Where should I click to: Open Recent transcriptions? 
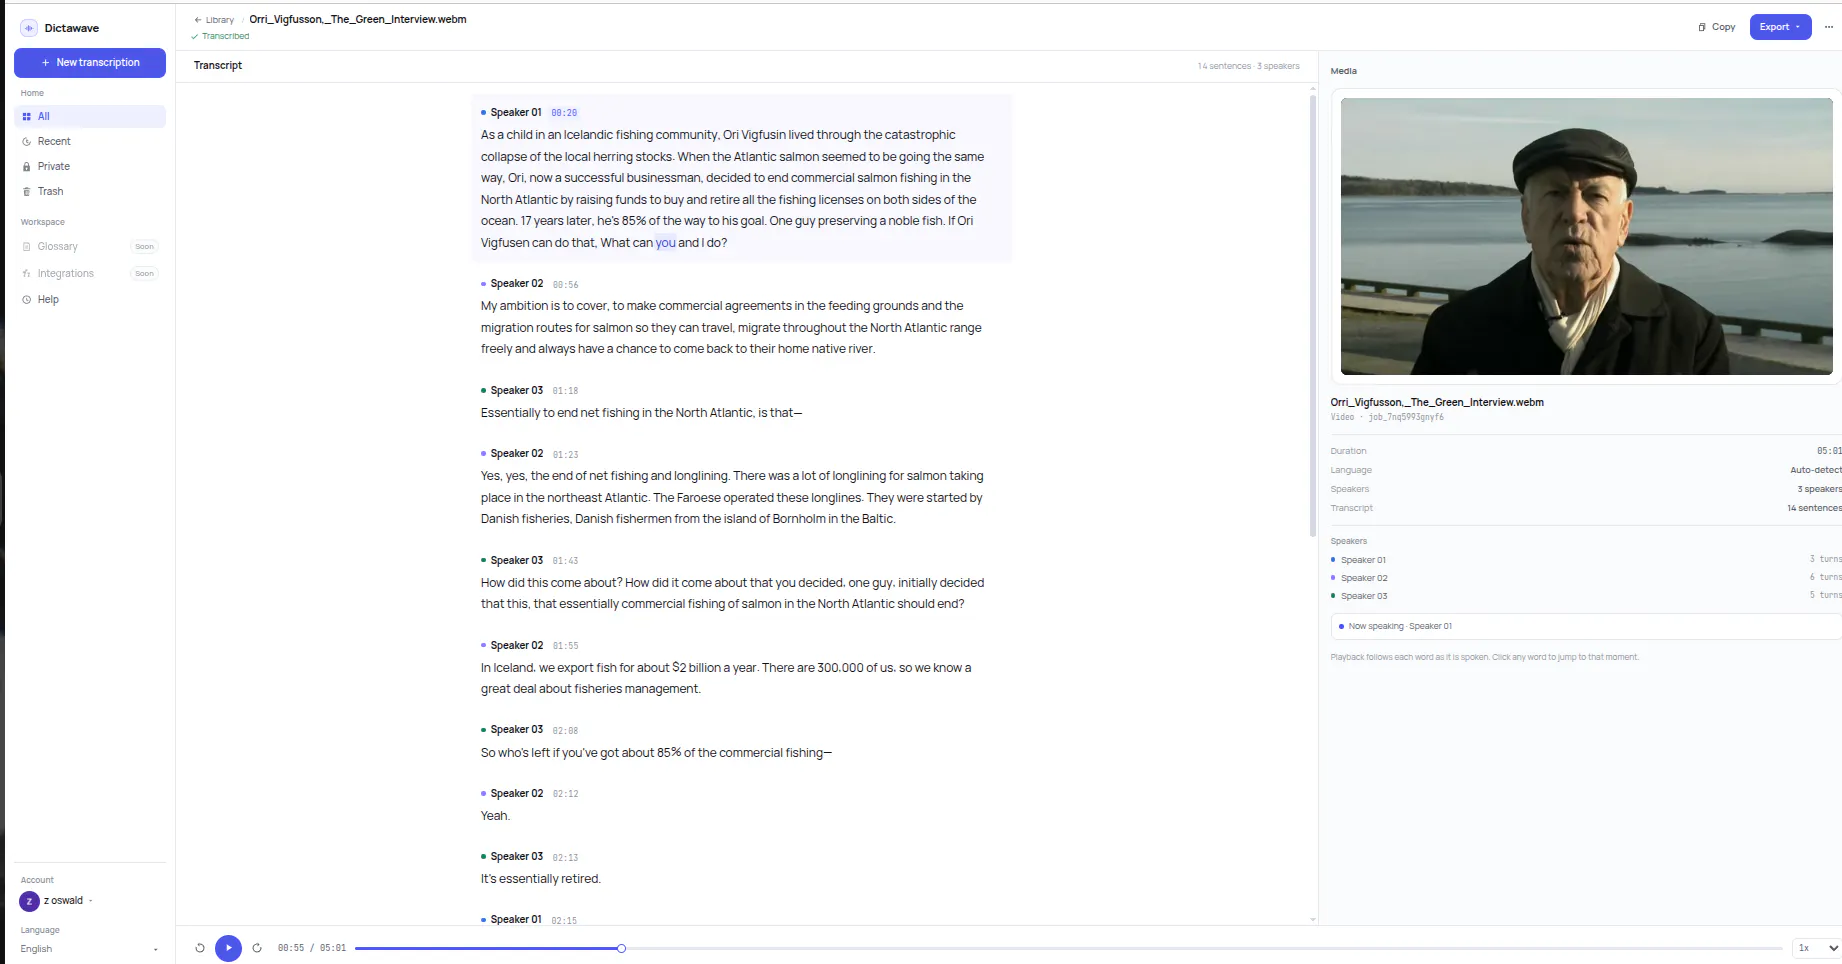pyautogui.click(x=90, y=142)
